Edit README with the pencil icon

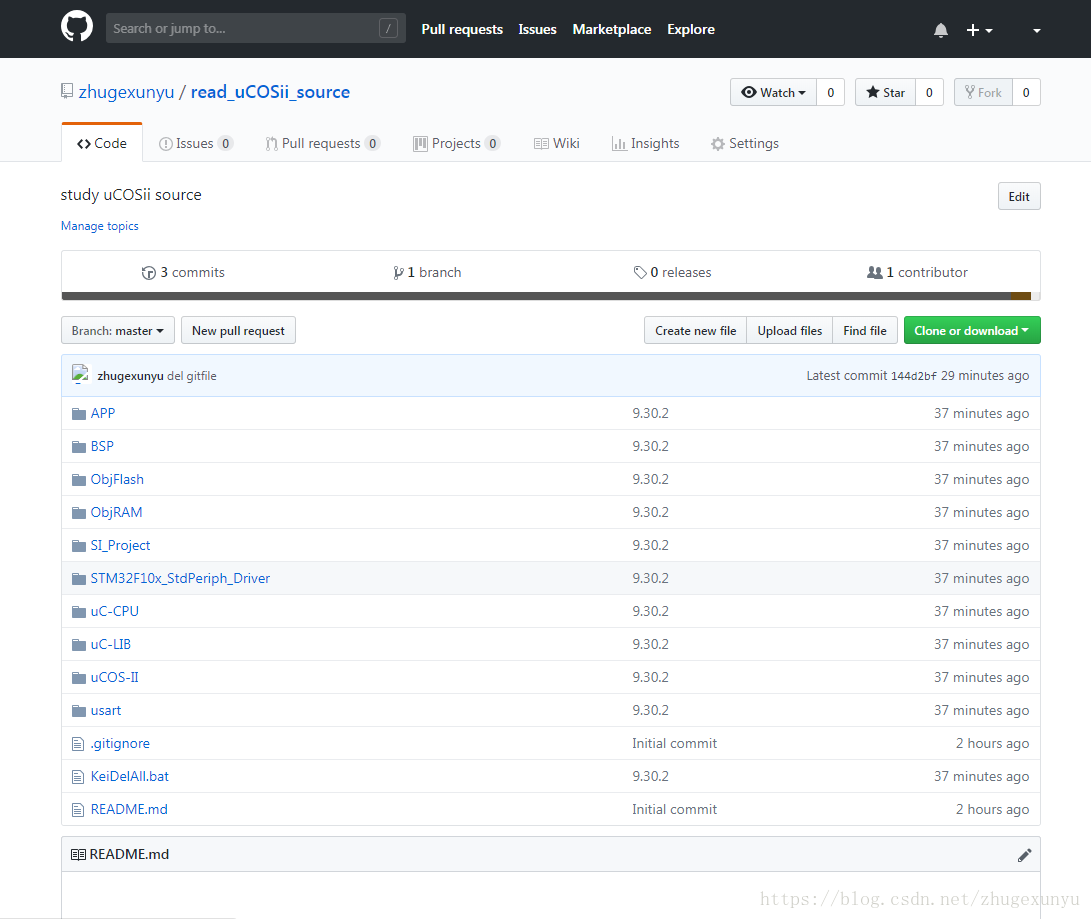tap(1024, 855)
